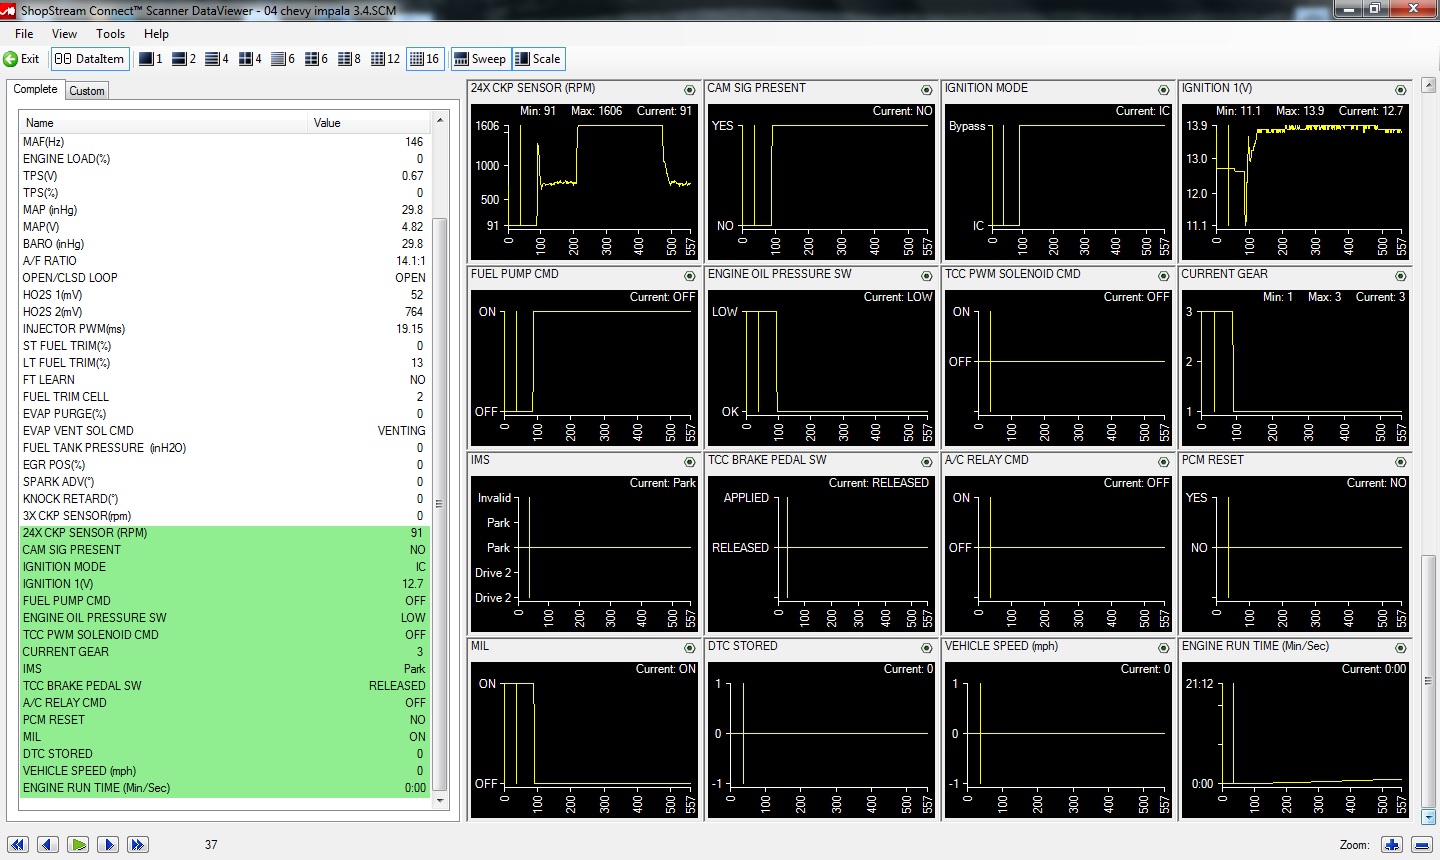The image size is (1440, 860).
Task: Jump to first frame playback button
Action: click(x=18, y=845)
